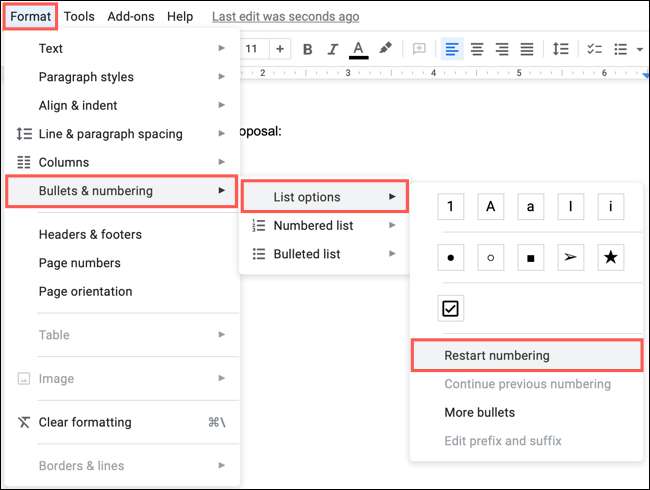Viewport: 650px width, 490px height.
Task: Select the hollow circle bullet style
Action: pos(490,257)
